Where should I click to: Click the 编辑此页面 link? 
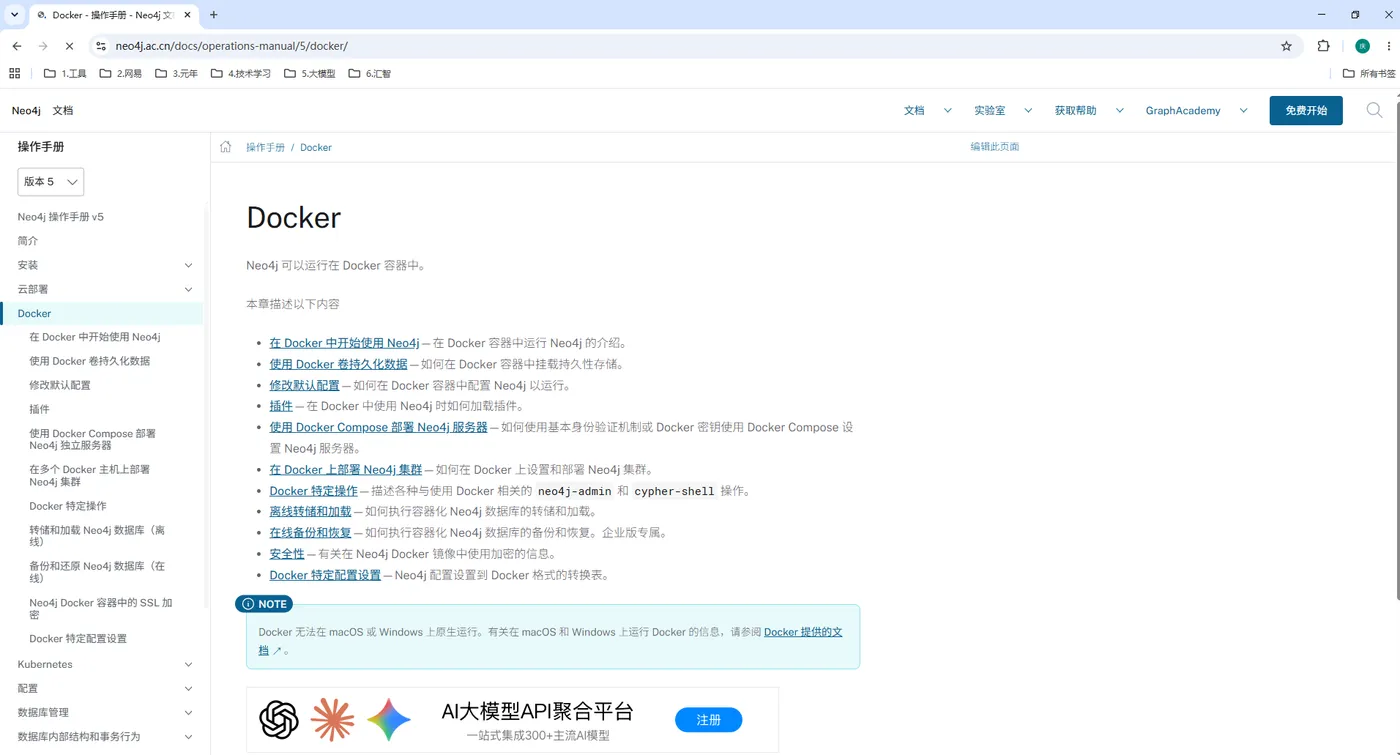tap(994, 147)
